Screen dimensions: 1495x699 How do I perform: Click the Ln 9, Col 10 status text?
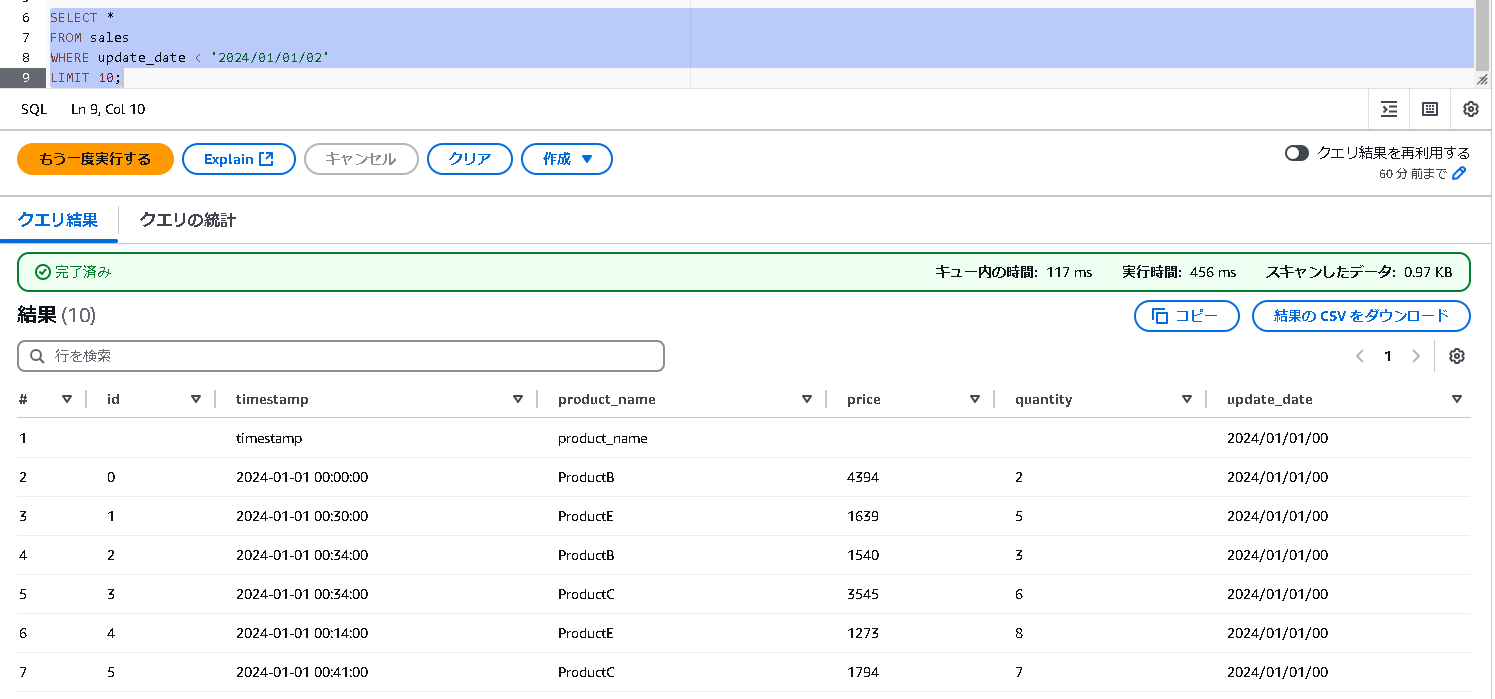click(x=108, y=109)
